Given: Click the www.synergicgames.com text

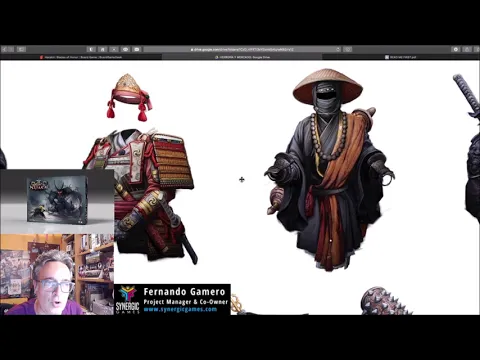Looking at the screenshot, I should point(180,309).
